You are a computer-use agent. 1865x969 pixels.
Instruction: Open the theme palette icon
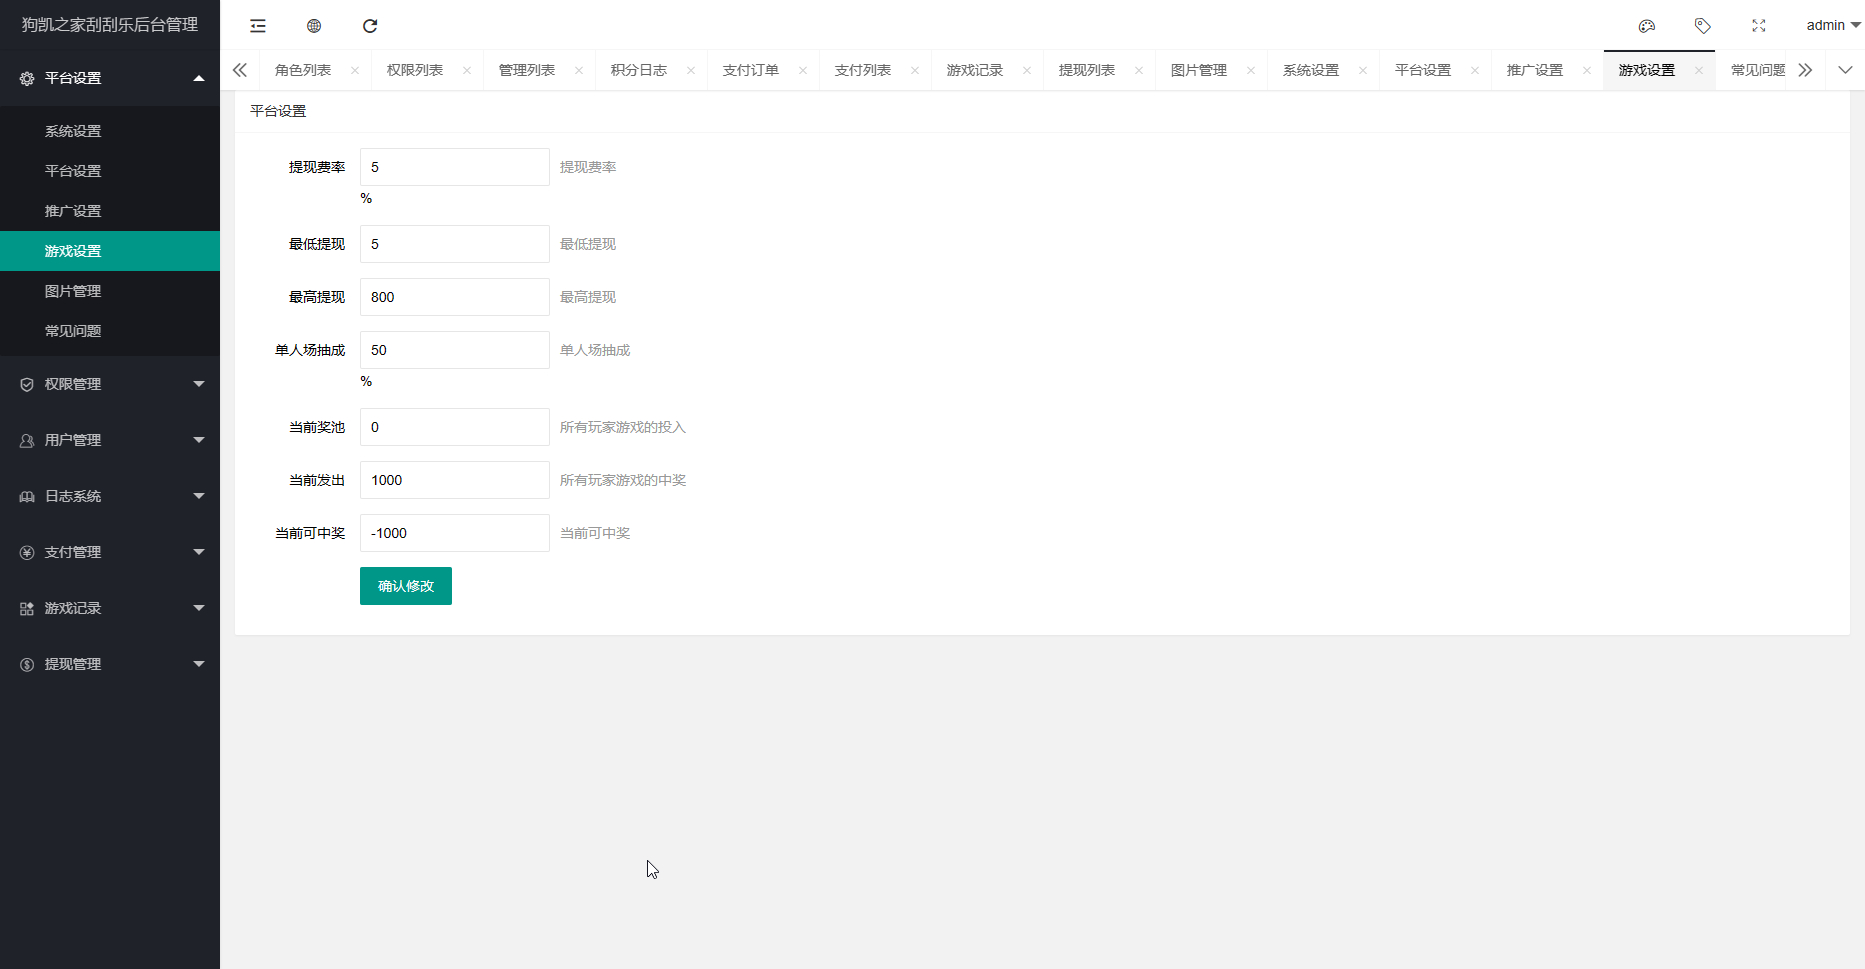1647,26
